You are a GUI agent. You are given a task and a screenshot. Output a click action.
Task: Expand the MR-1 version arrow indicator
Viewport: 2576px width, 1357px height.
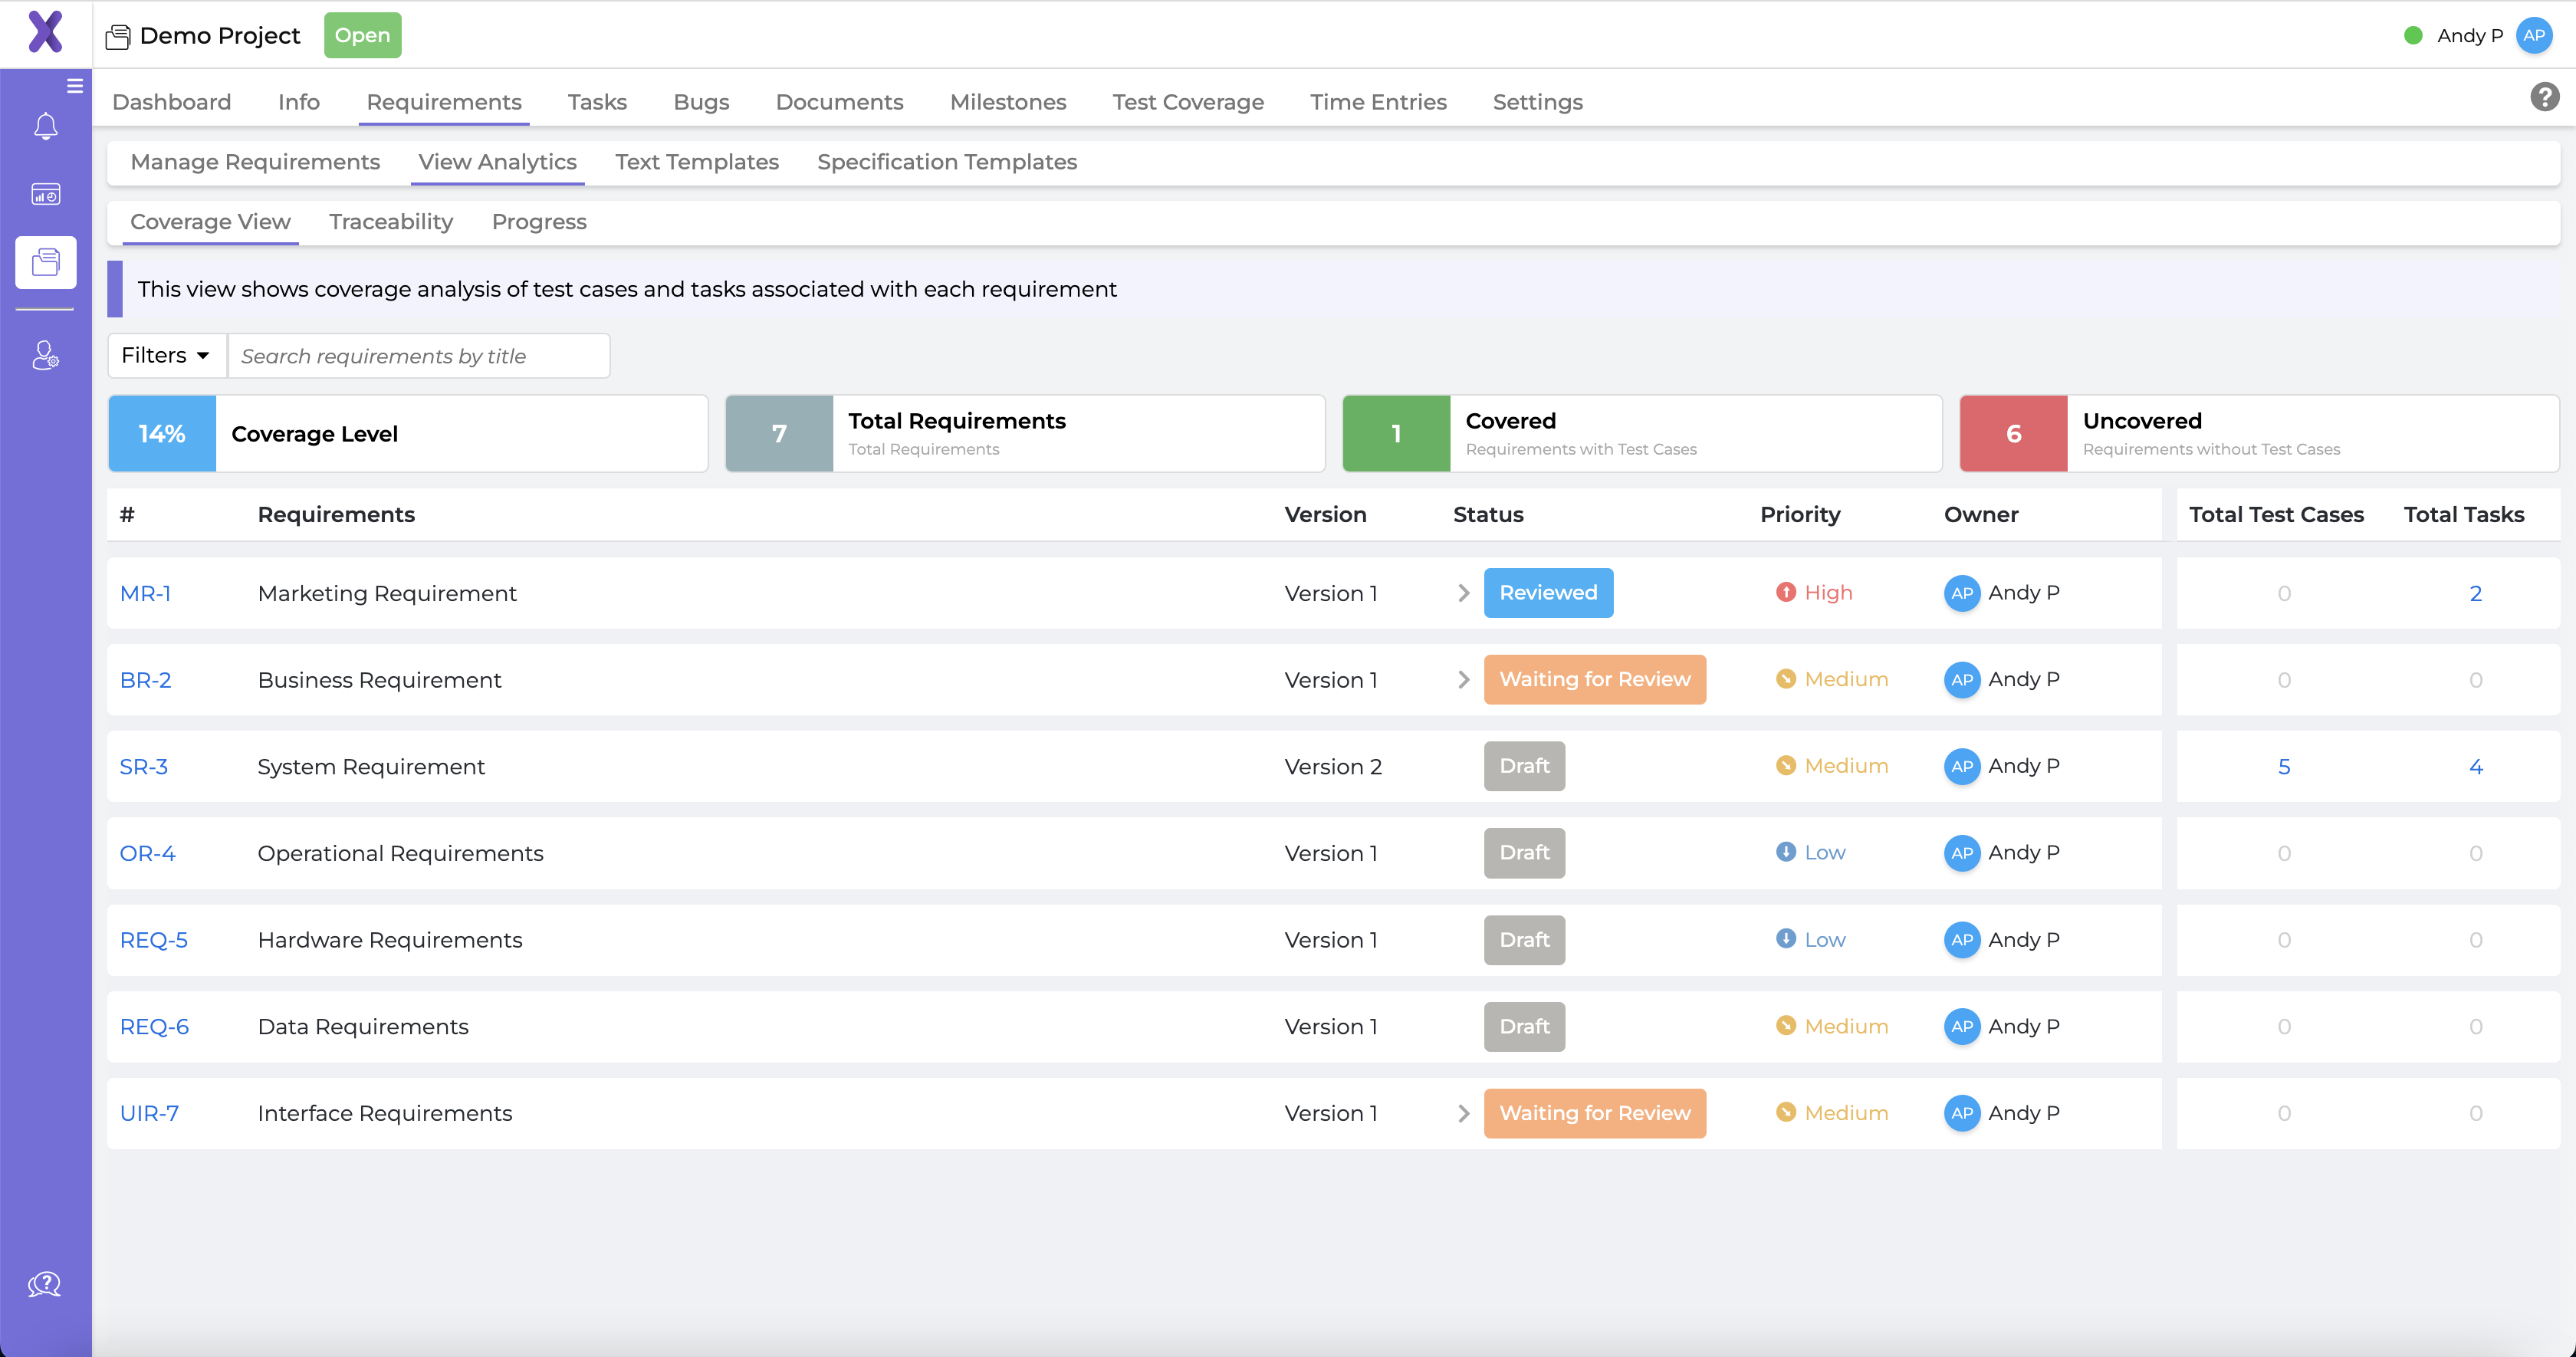point(1464,592)
